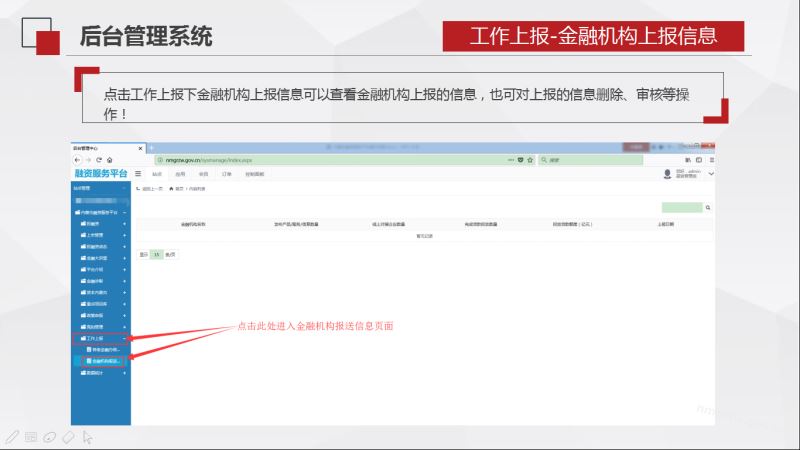Click the browser home icon
800x450 pixels.
pos(110,160)
